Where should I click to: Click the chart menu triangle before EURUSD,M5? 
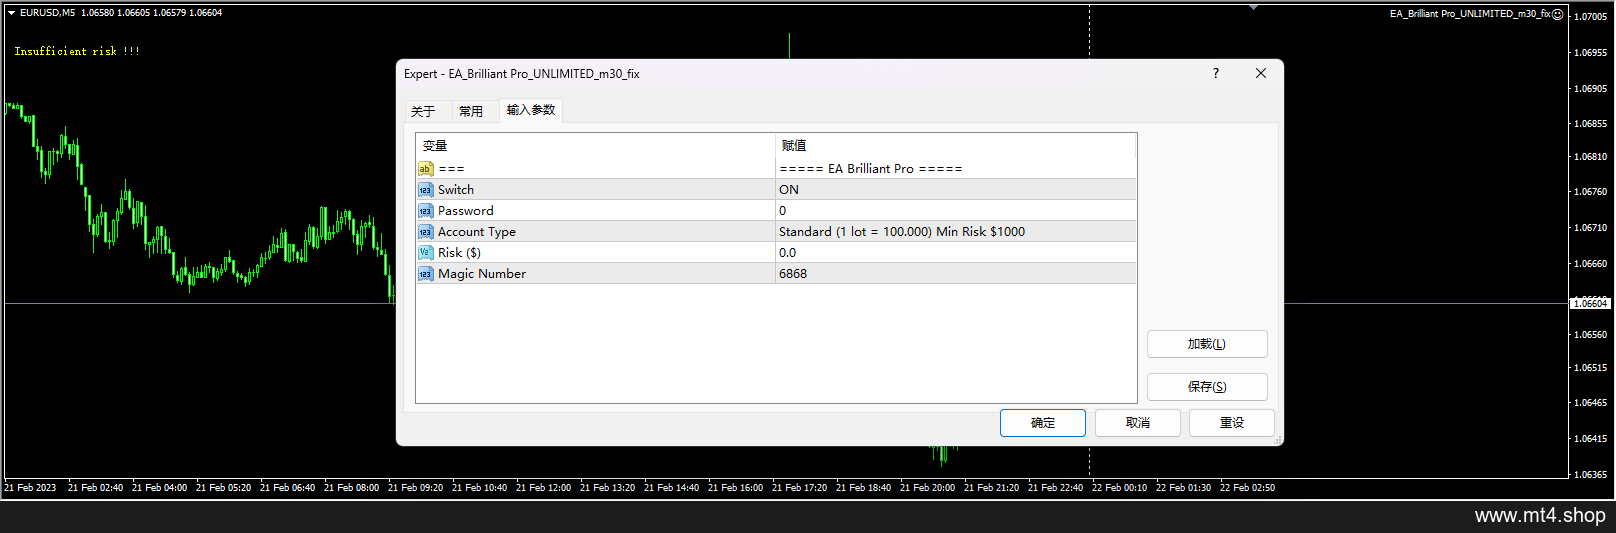tap(11, 13)
